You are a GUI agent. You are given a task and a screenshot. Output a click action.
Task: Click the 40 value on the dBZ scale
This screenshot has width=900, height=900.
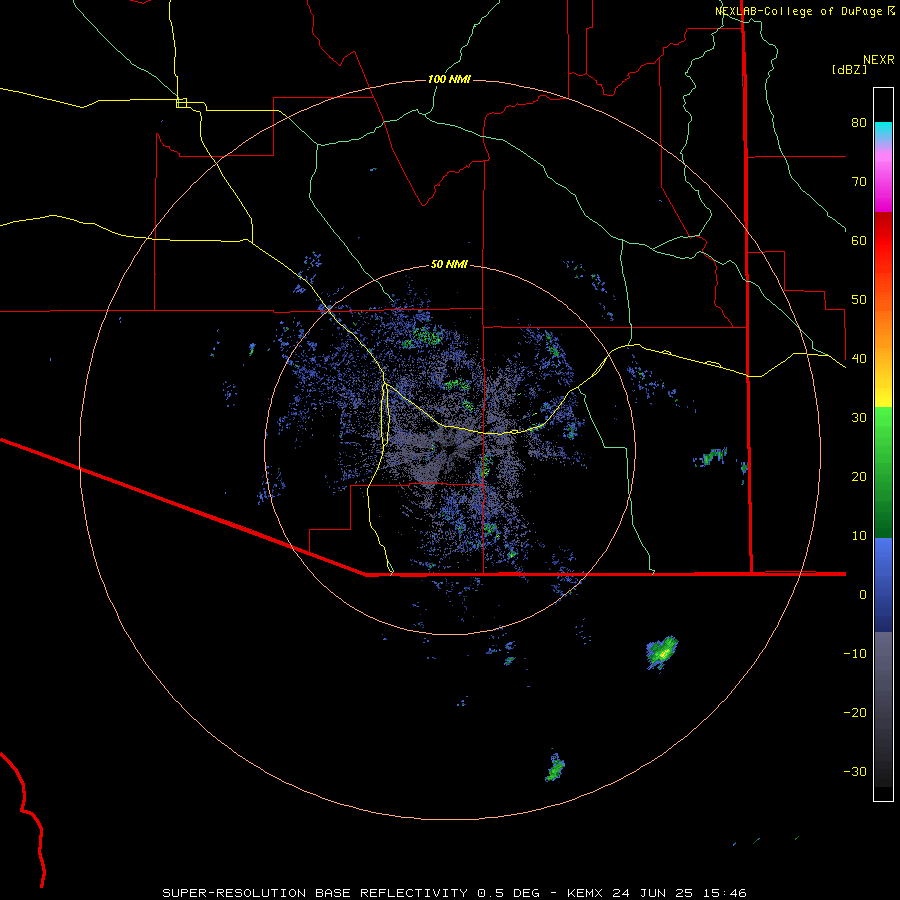(859, 359)
